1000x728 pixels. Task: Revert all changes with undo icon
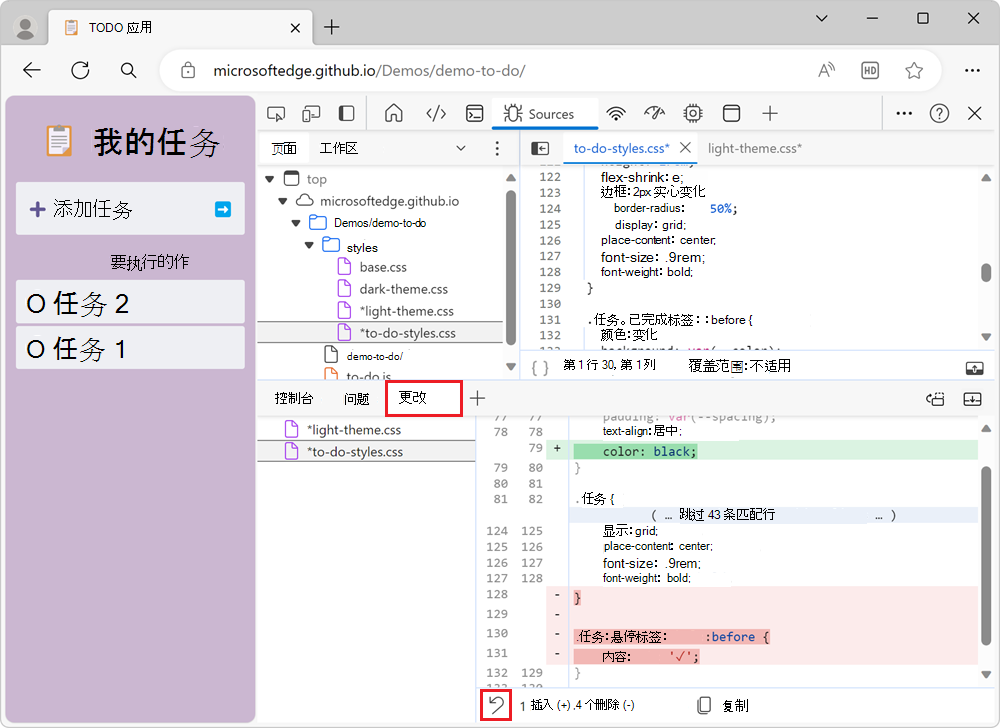[x=496, y=705]
